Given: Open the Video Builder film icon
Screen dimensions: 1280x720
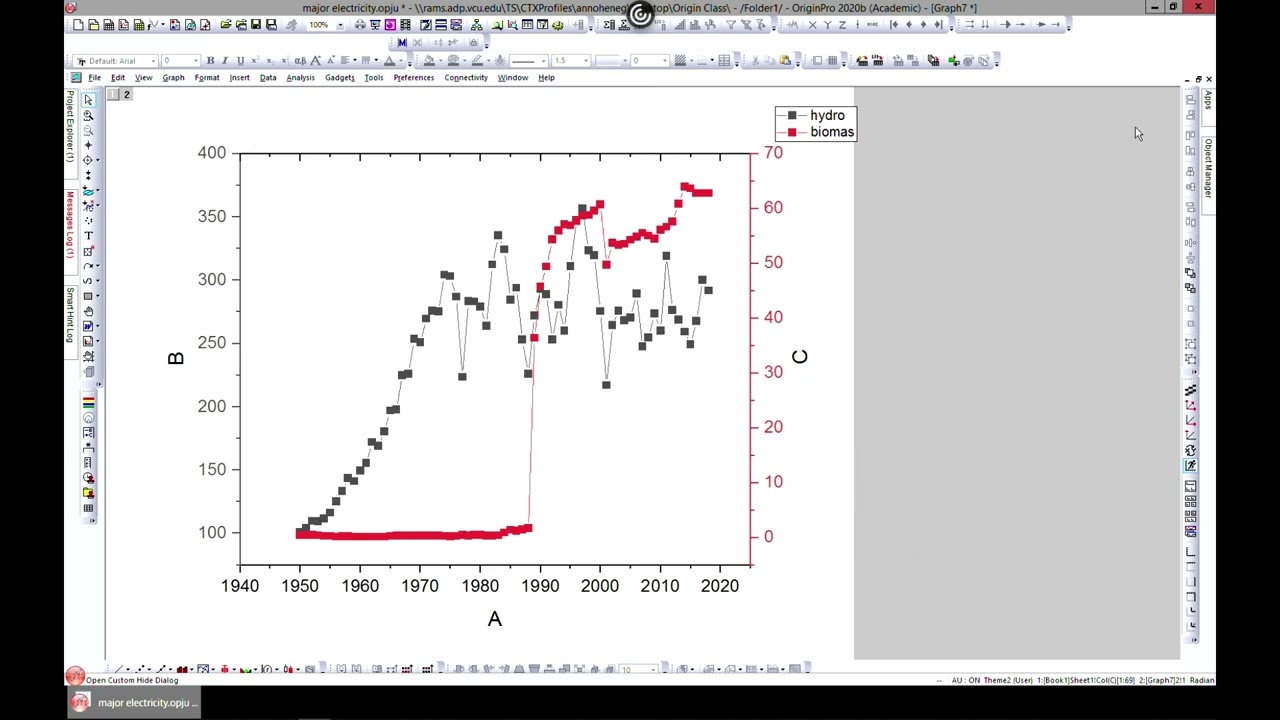Looking at the screenshot, I should pos(405,24).
